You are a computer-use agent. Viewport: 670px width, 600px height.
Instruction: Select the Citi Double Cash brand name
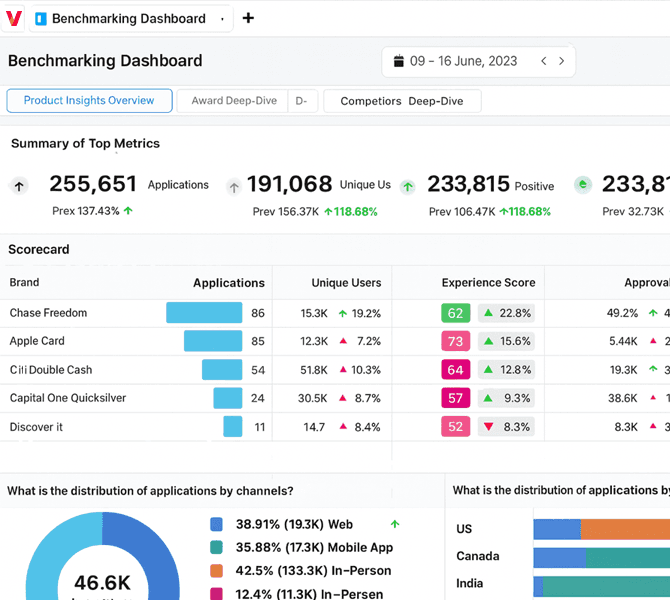[x=51, y=370]
